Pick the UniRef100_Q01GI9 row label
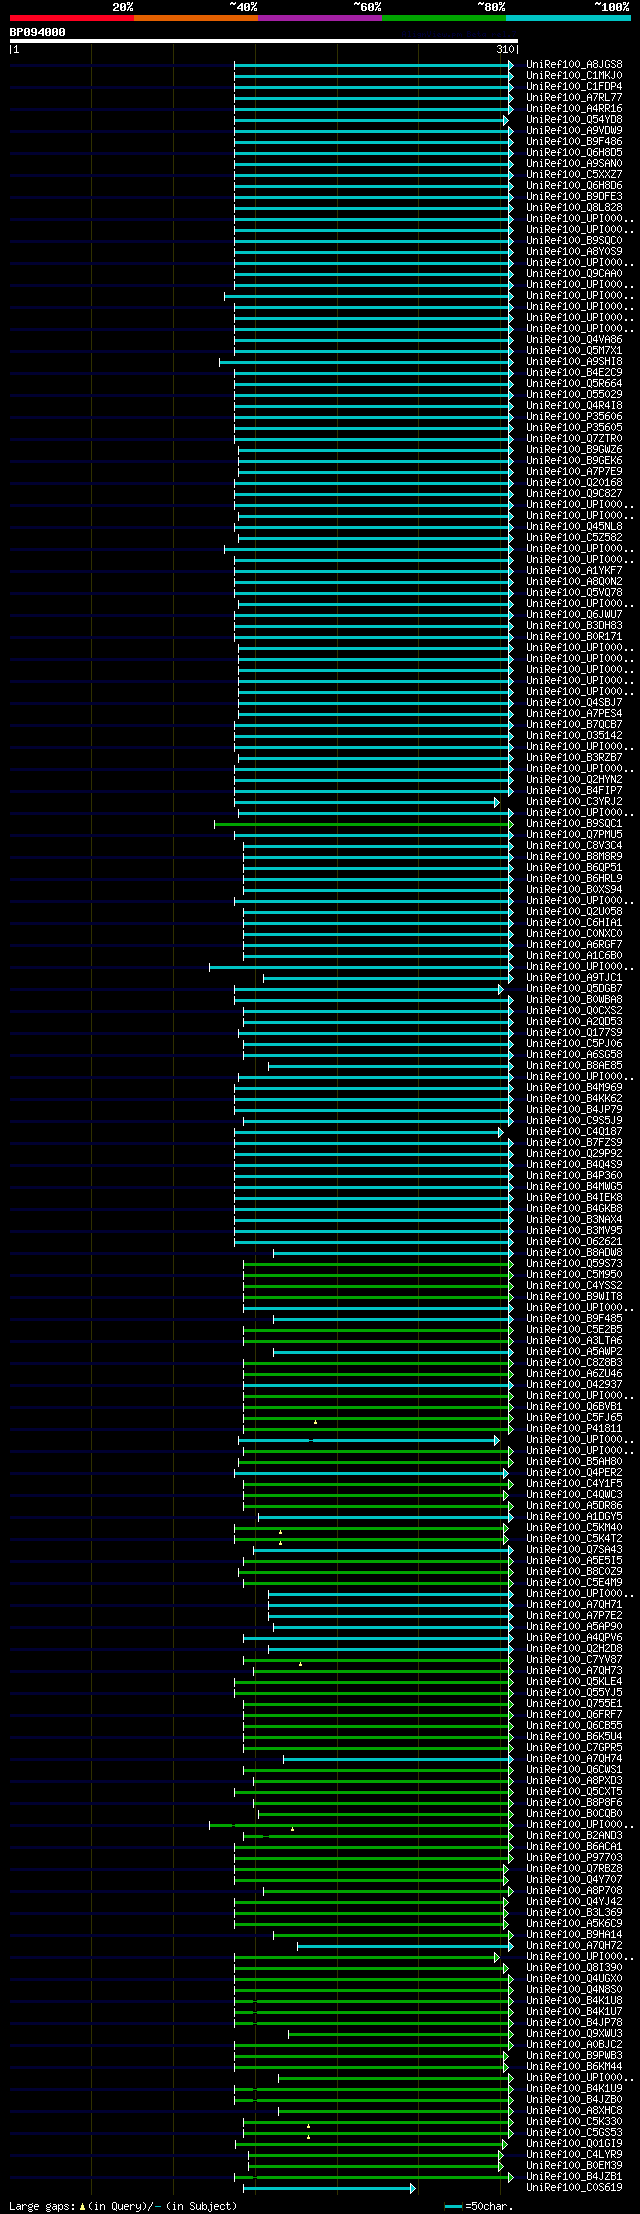Image resolution: width=640 pixels, height=2214 pixels. 574,2143
